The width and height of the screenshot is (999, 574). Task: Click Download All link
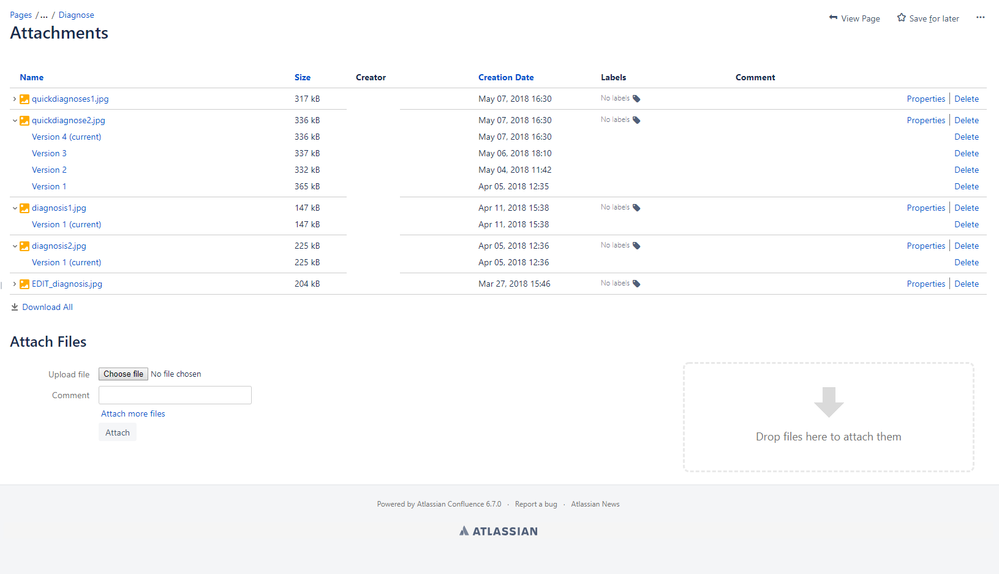click(47, 307)
